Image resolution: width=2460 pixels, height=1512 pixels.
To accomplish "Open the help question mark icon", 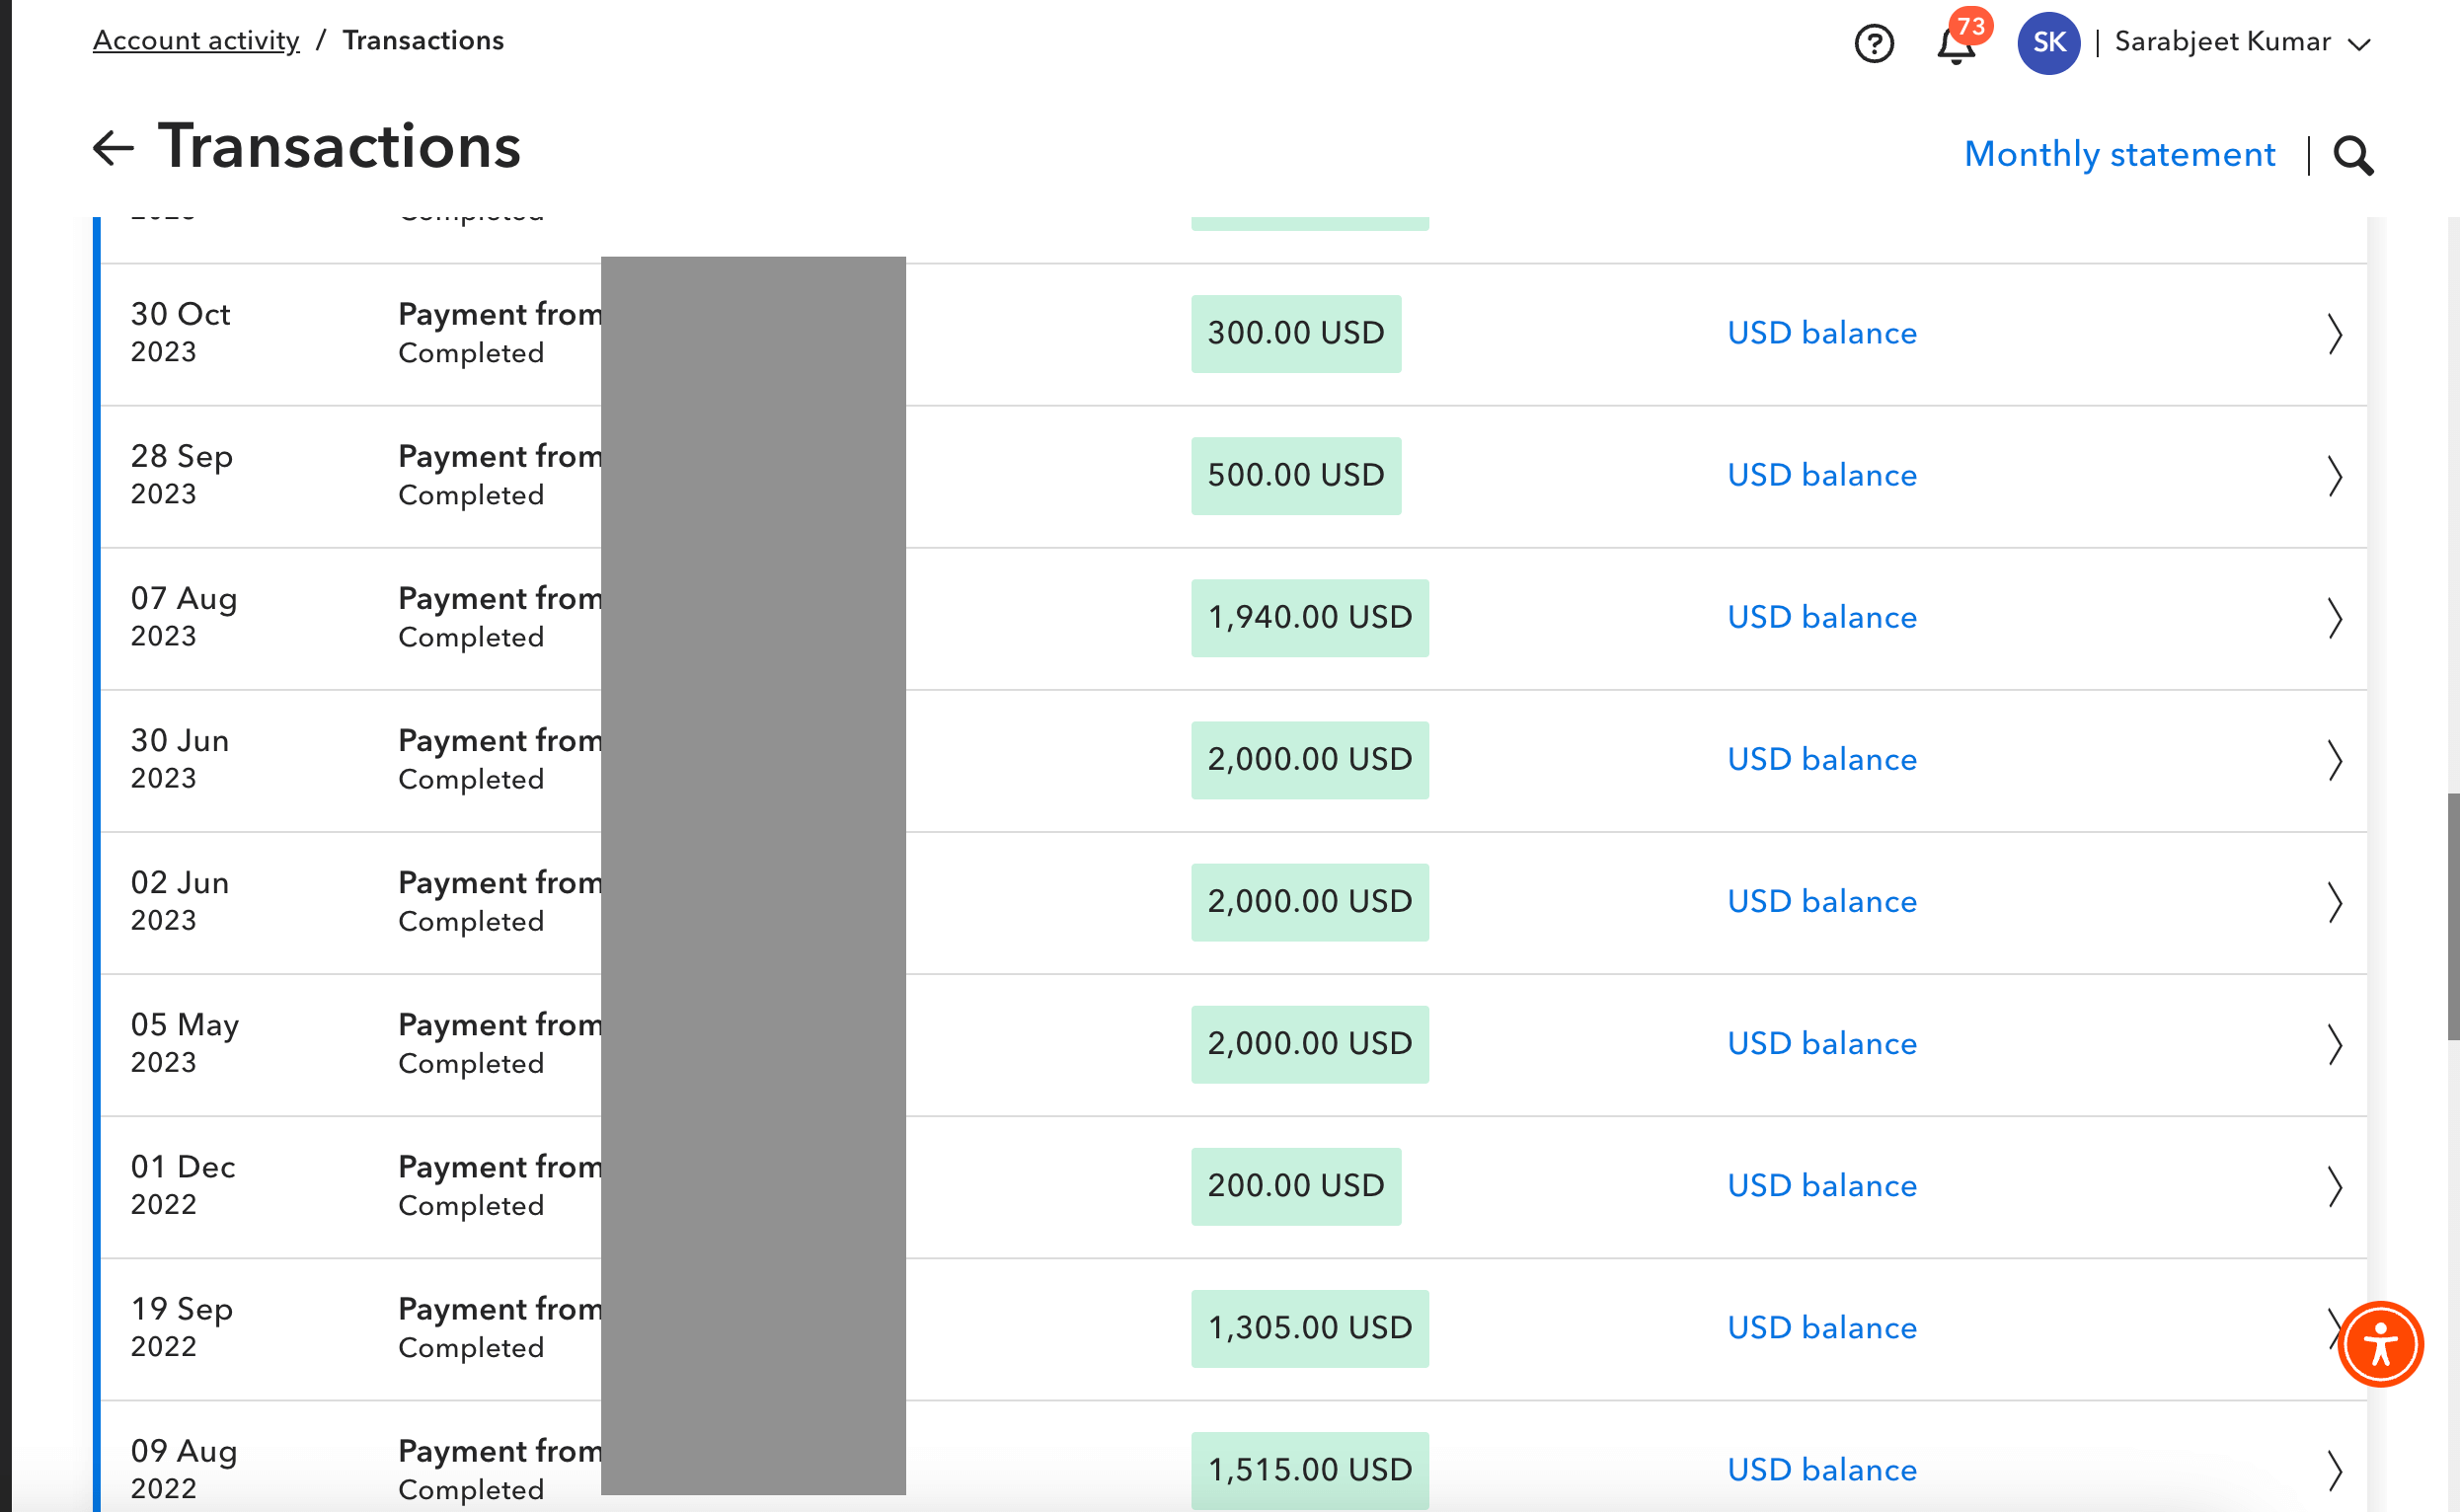I will 1874,43.
